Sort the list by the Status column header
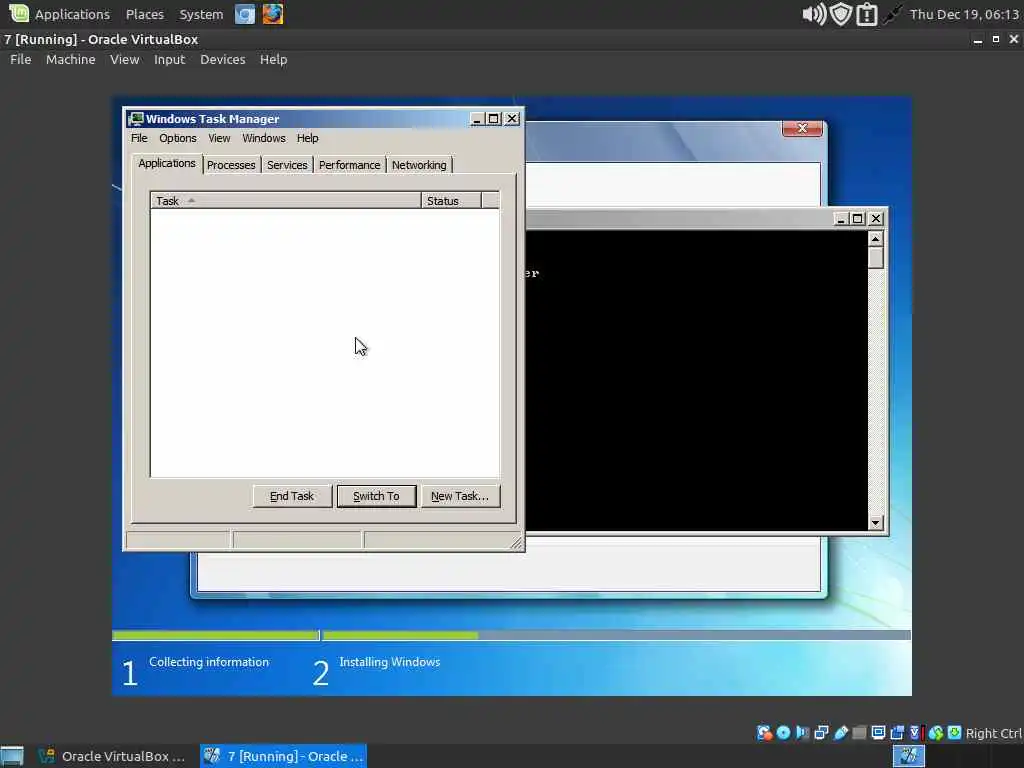This screenshot has width=1024, height=768. click(451, 200)
